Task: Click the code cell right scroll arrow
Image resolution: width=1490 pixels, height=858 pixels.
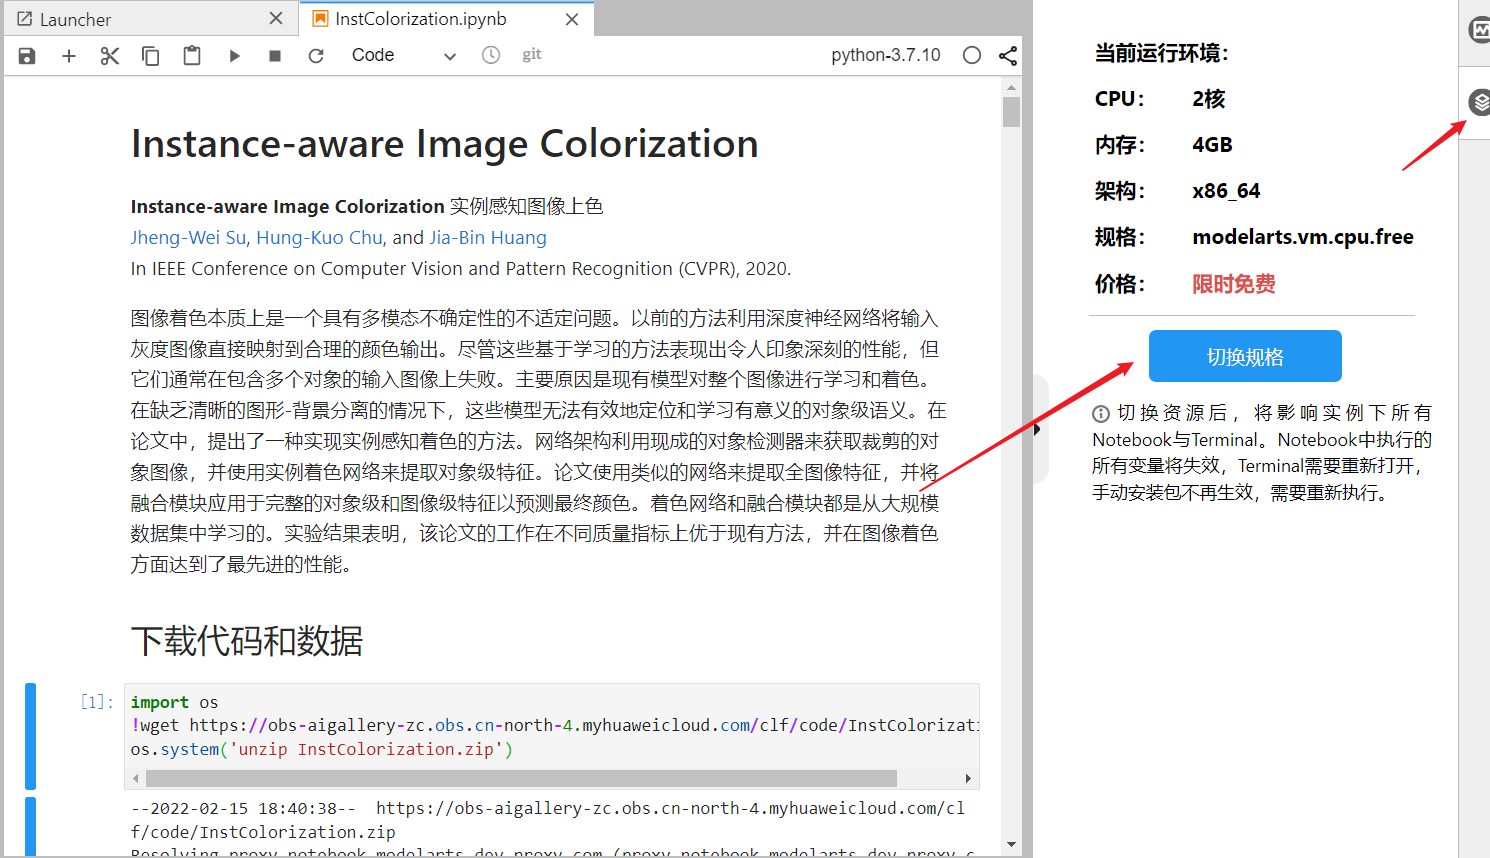Action: [x=967, y=778]
